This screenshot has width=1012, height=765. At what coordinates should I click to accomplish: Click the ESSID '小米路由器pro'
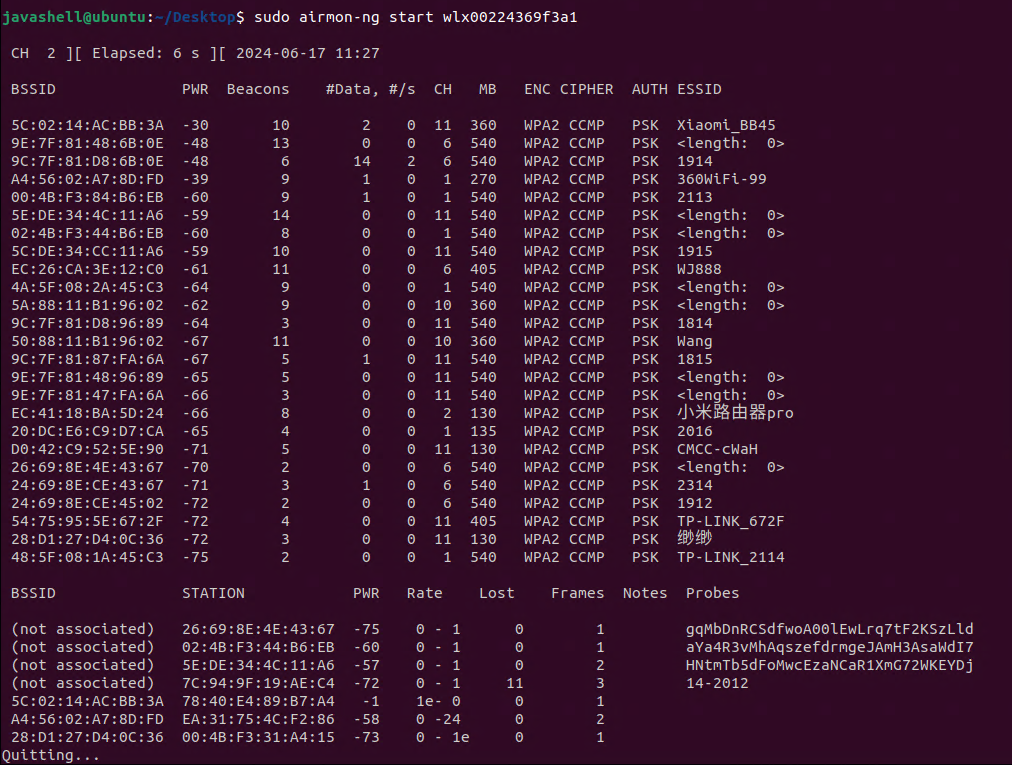735,413
